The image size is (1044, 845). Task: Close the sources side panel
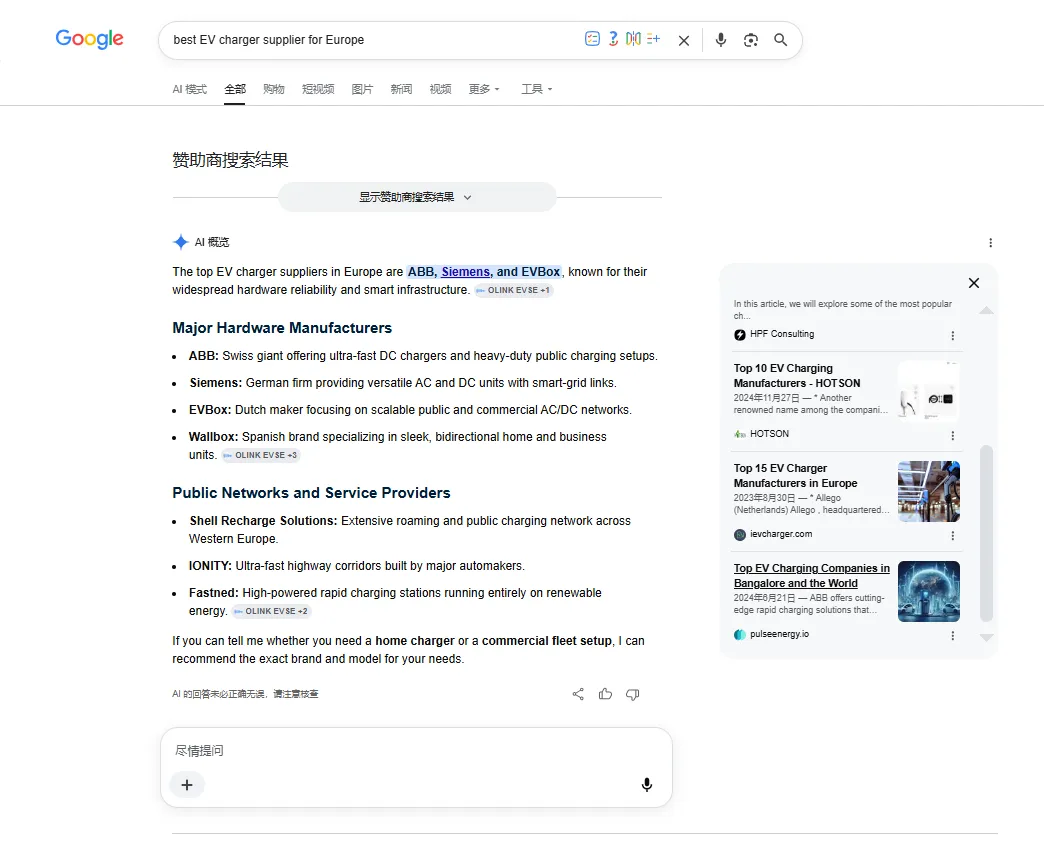[x=973, y=283]
